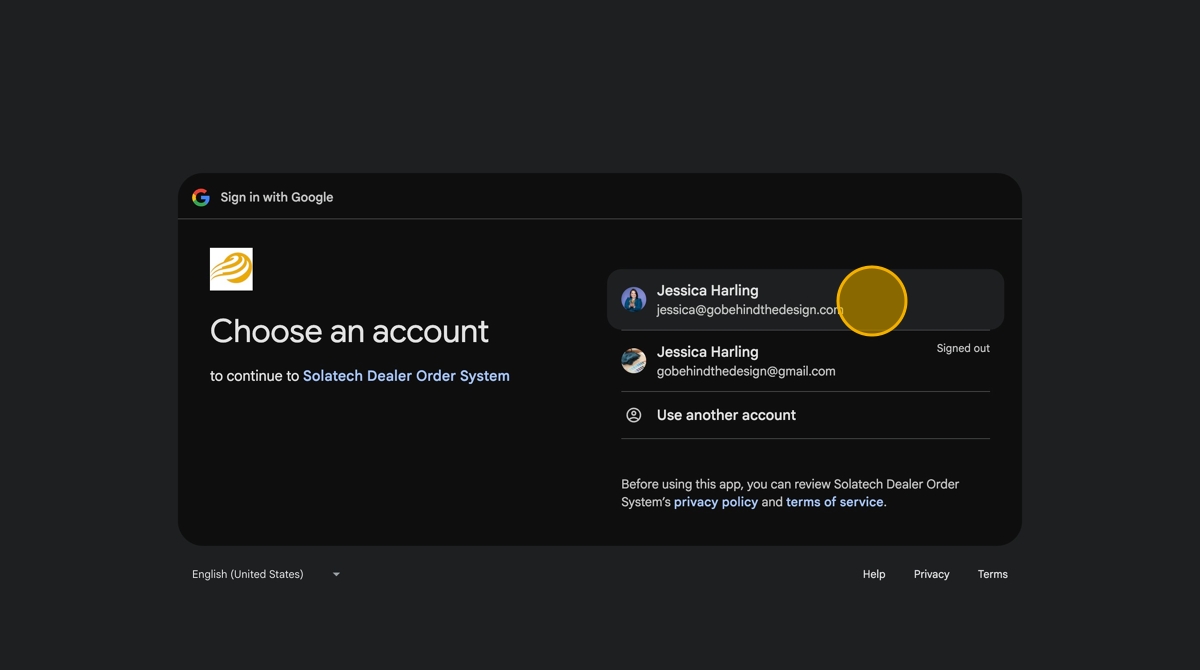This screenshot has width=1200, height=670.
Task: Open the privacy policy link
Action: [716, 502]
